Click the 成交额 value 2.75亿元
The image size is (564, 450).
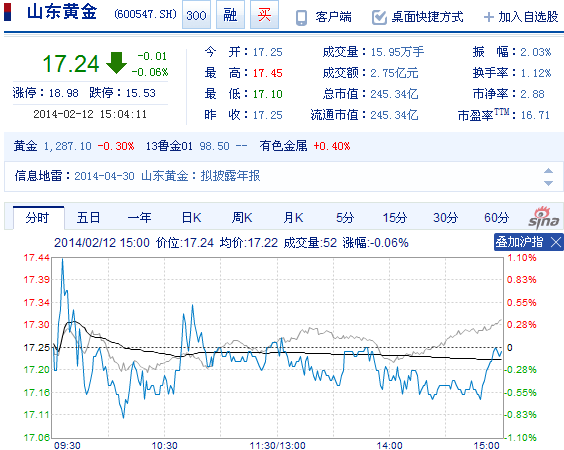pyautogui.click(x=394, y=73)
